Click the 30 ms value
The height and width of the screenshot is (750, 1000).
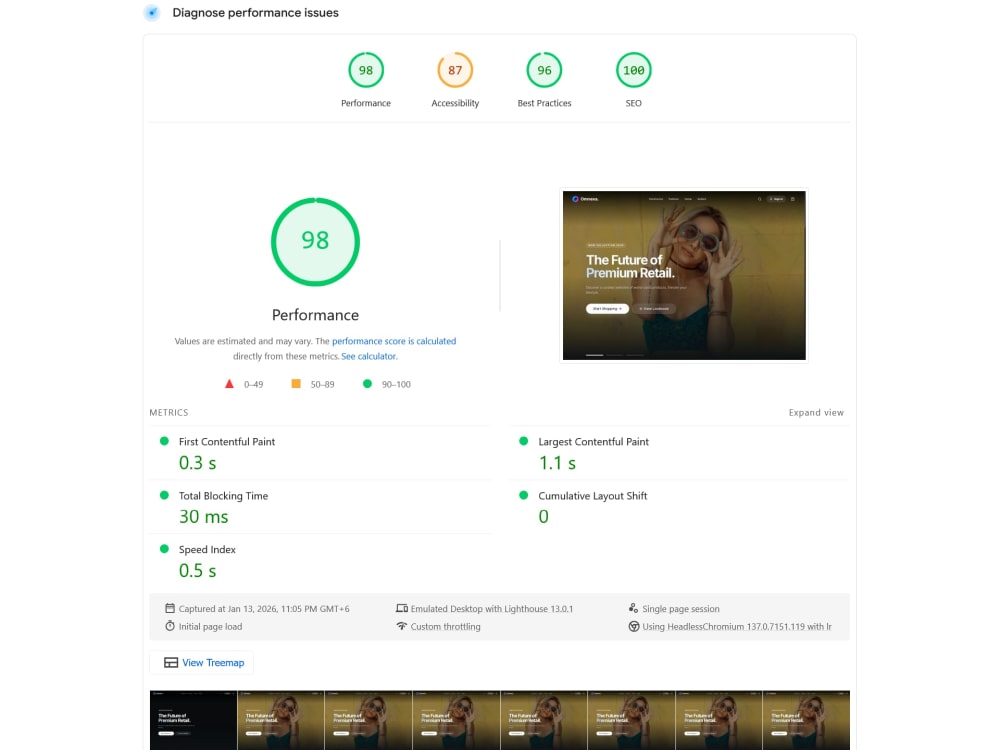point(203,517)
